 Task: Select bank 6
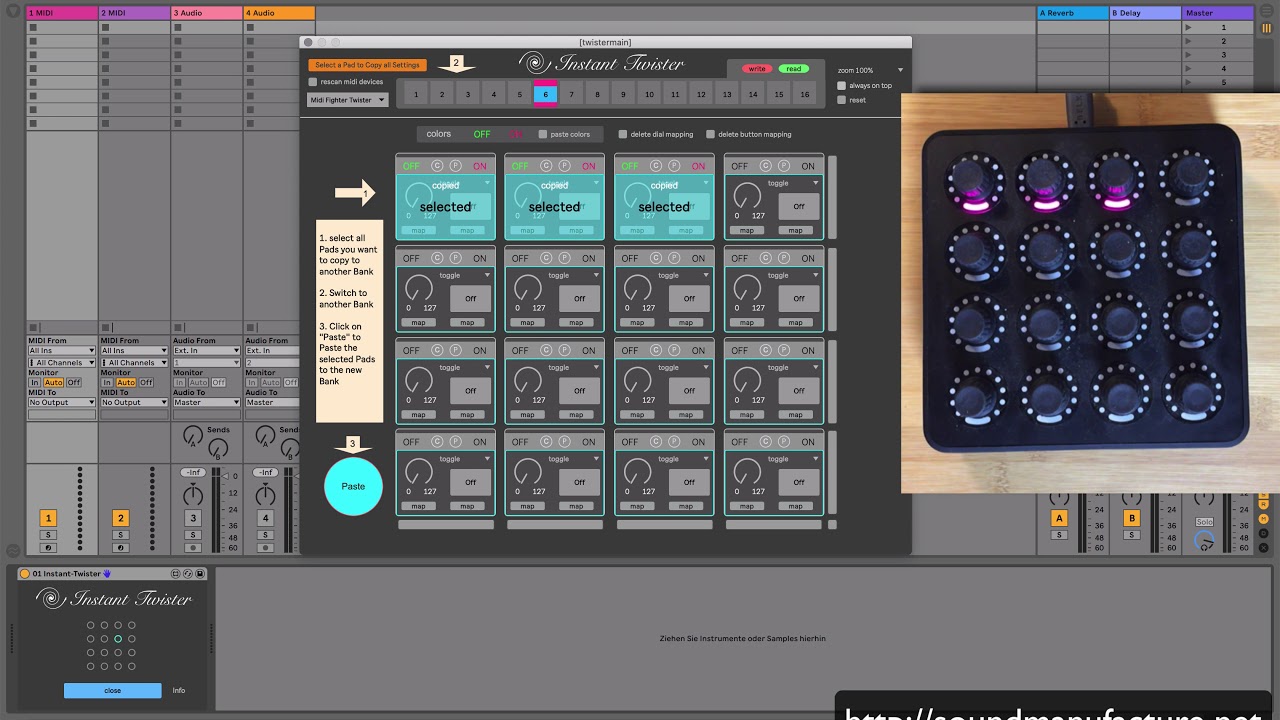pos(545,94)
